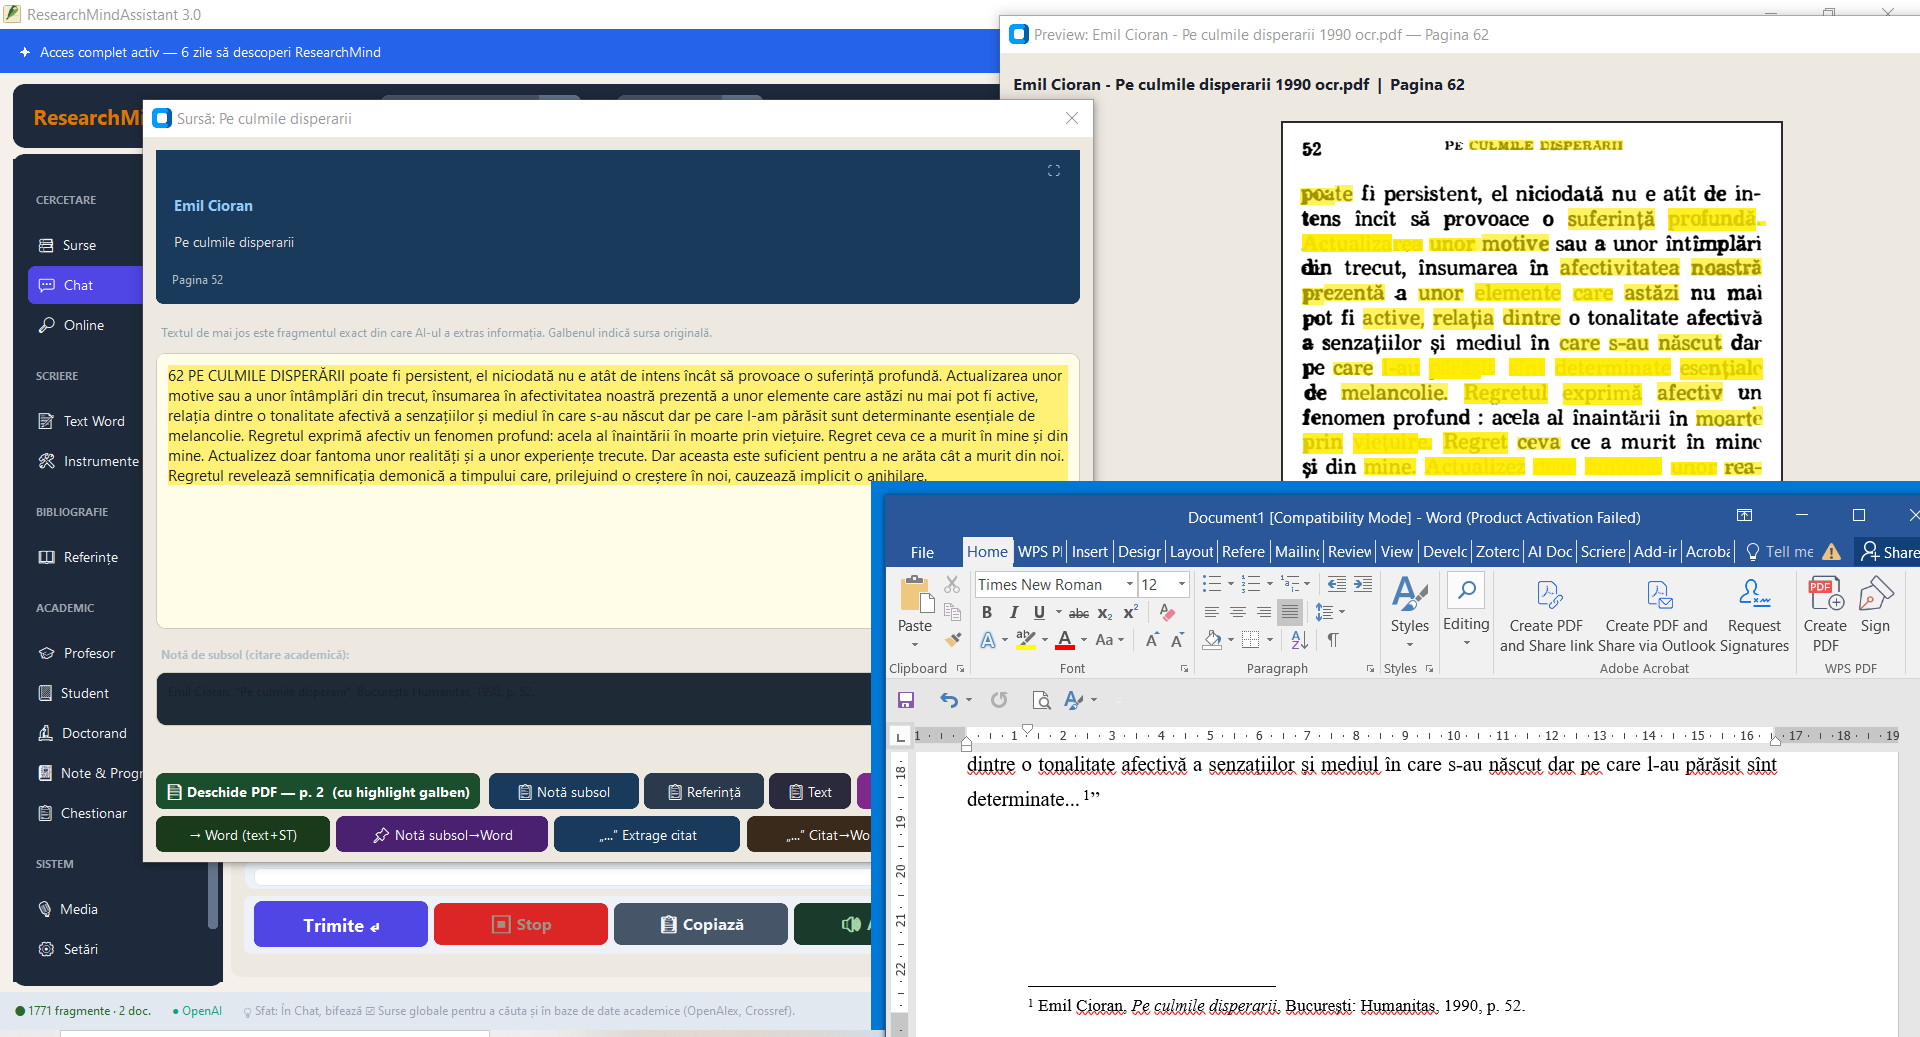Click the Copy icon in Word clipboard group
1920x1037 pixels.
(952, 611)
